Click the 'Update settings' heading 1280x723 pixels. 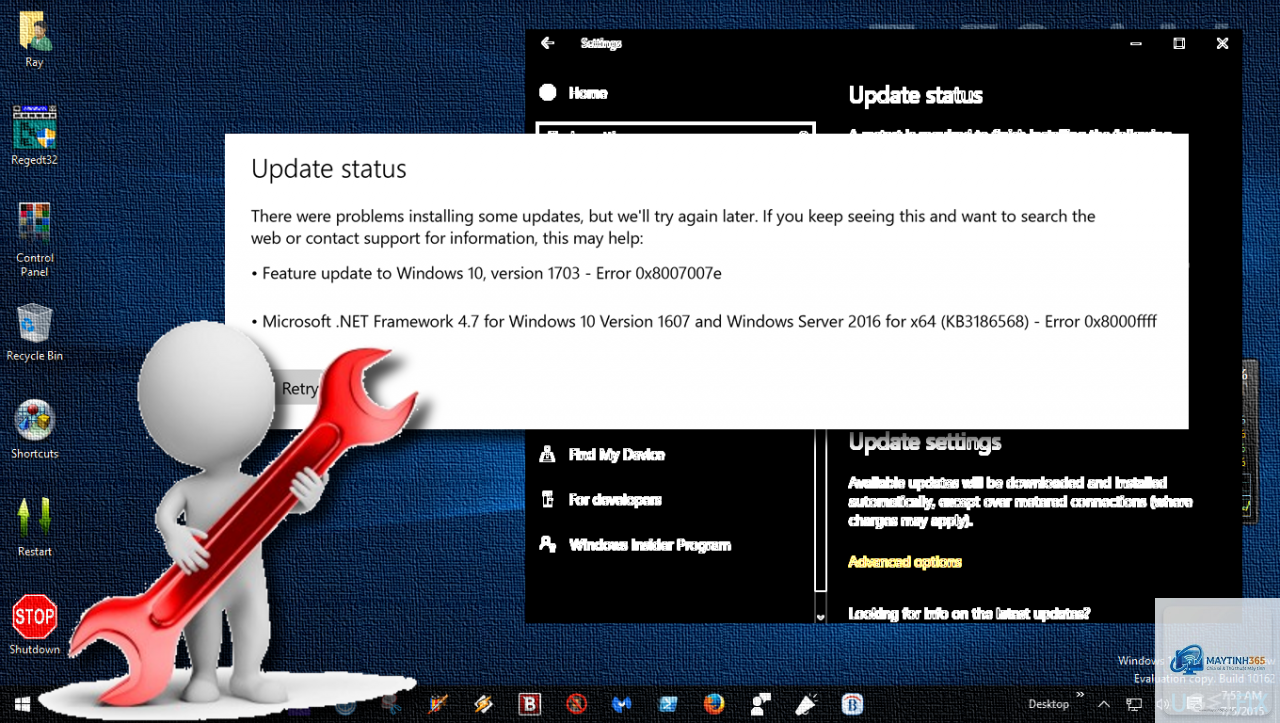[x=925, y=441]
